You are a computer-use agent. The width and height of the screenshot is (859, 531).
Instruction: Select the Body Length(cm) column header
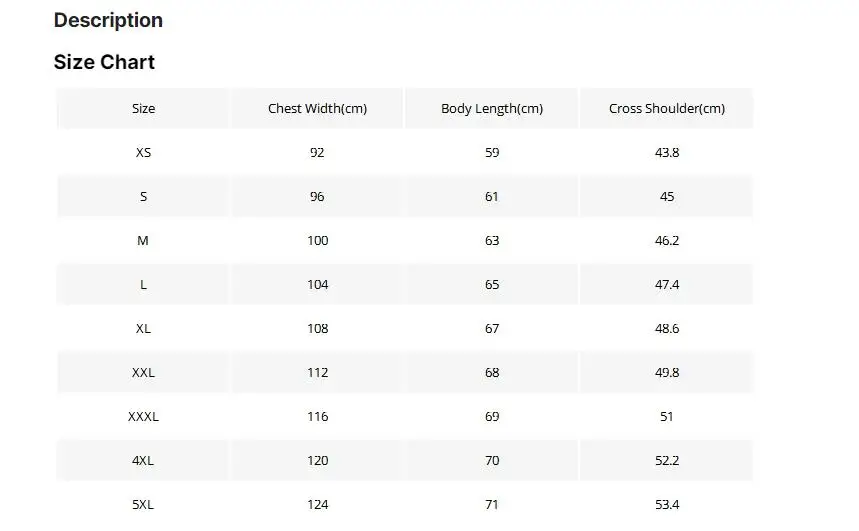point(492,109)
